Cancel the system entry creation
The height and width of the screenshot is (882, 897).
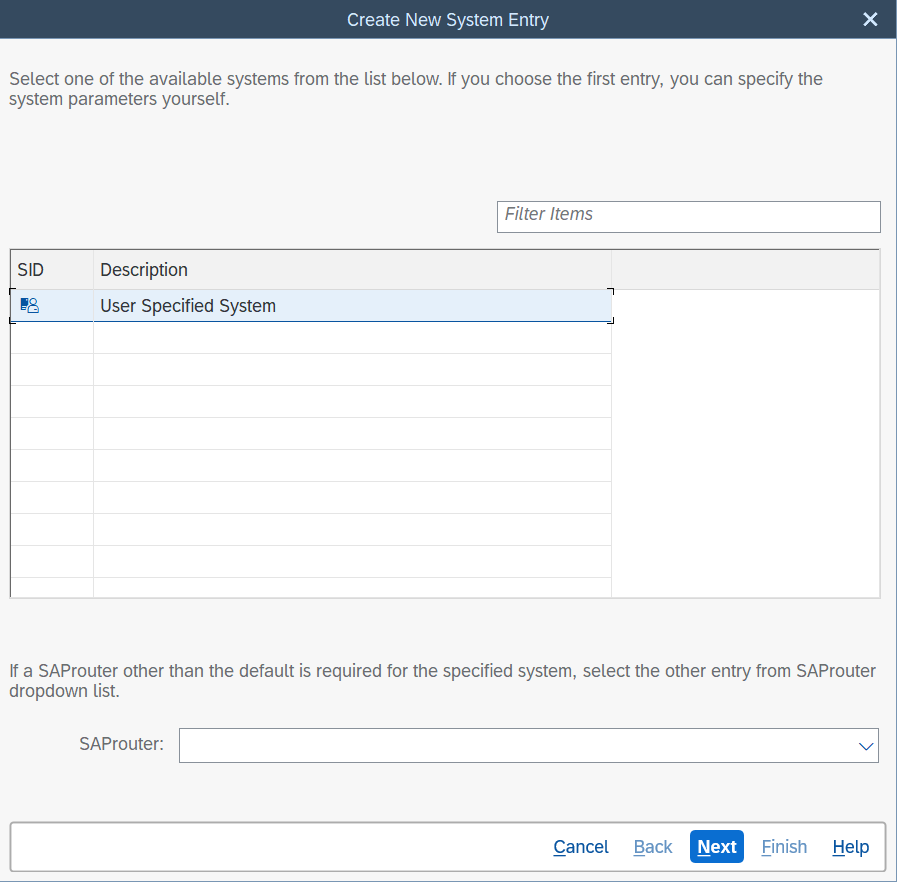tap(581, 847)
